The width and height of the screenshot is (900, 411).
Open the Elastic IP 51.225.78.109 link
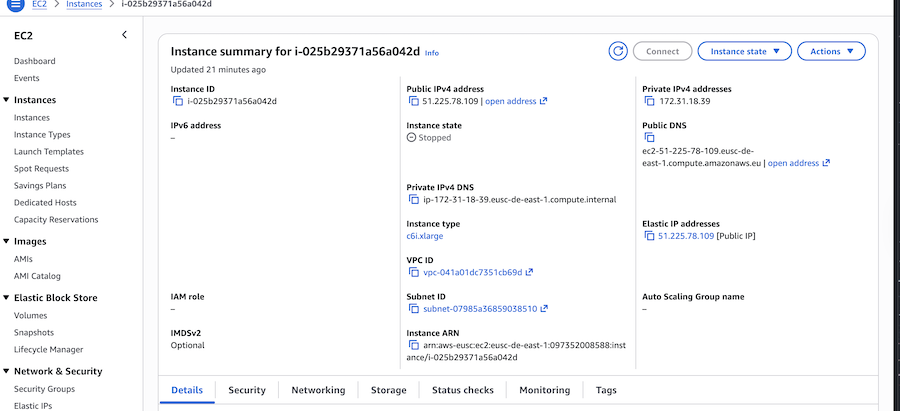point(686,236)
